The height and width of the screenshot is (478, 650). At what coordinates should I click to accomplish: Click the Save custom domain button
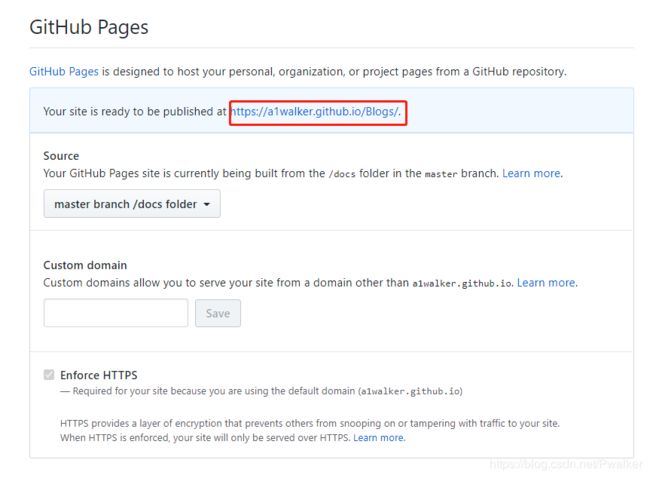[x=218, y=313]
